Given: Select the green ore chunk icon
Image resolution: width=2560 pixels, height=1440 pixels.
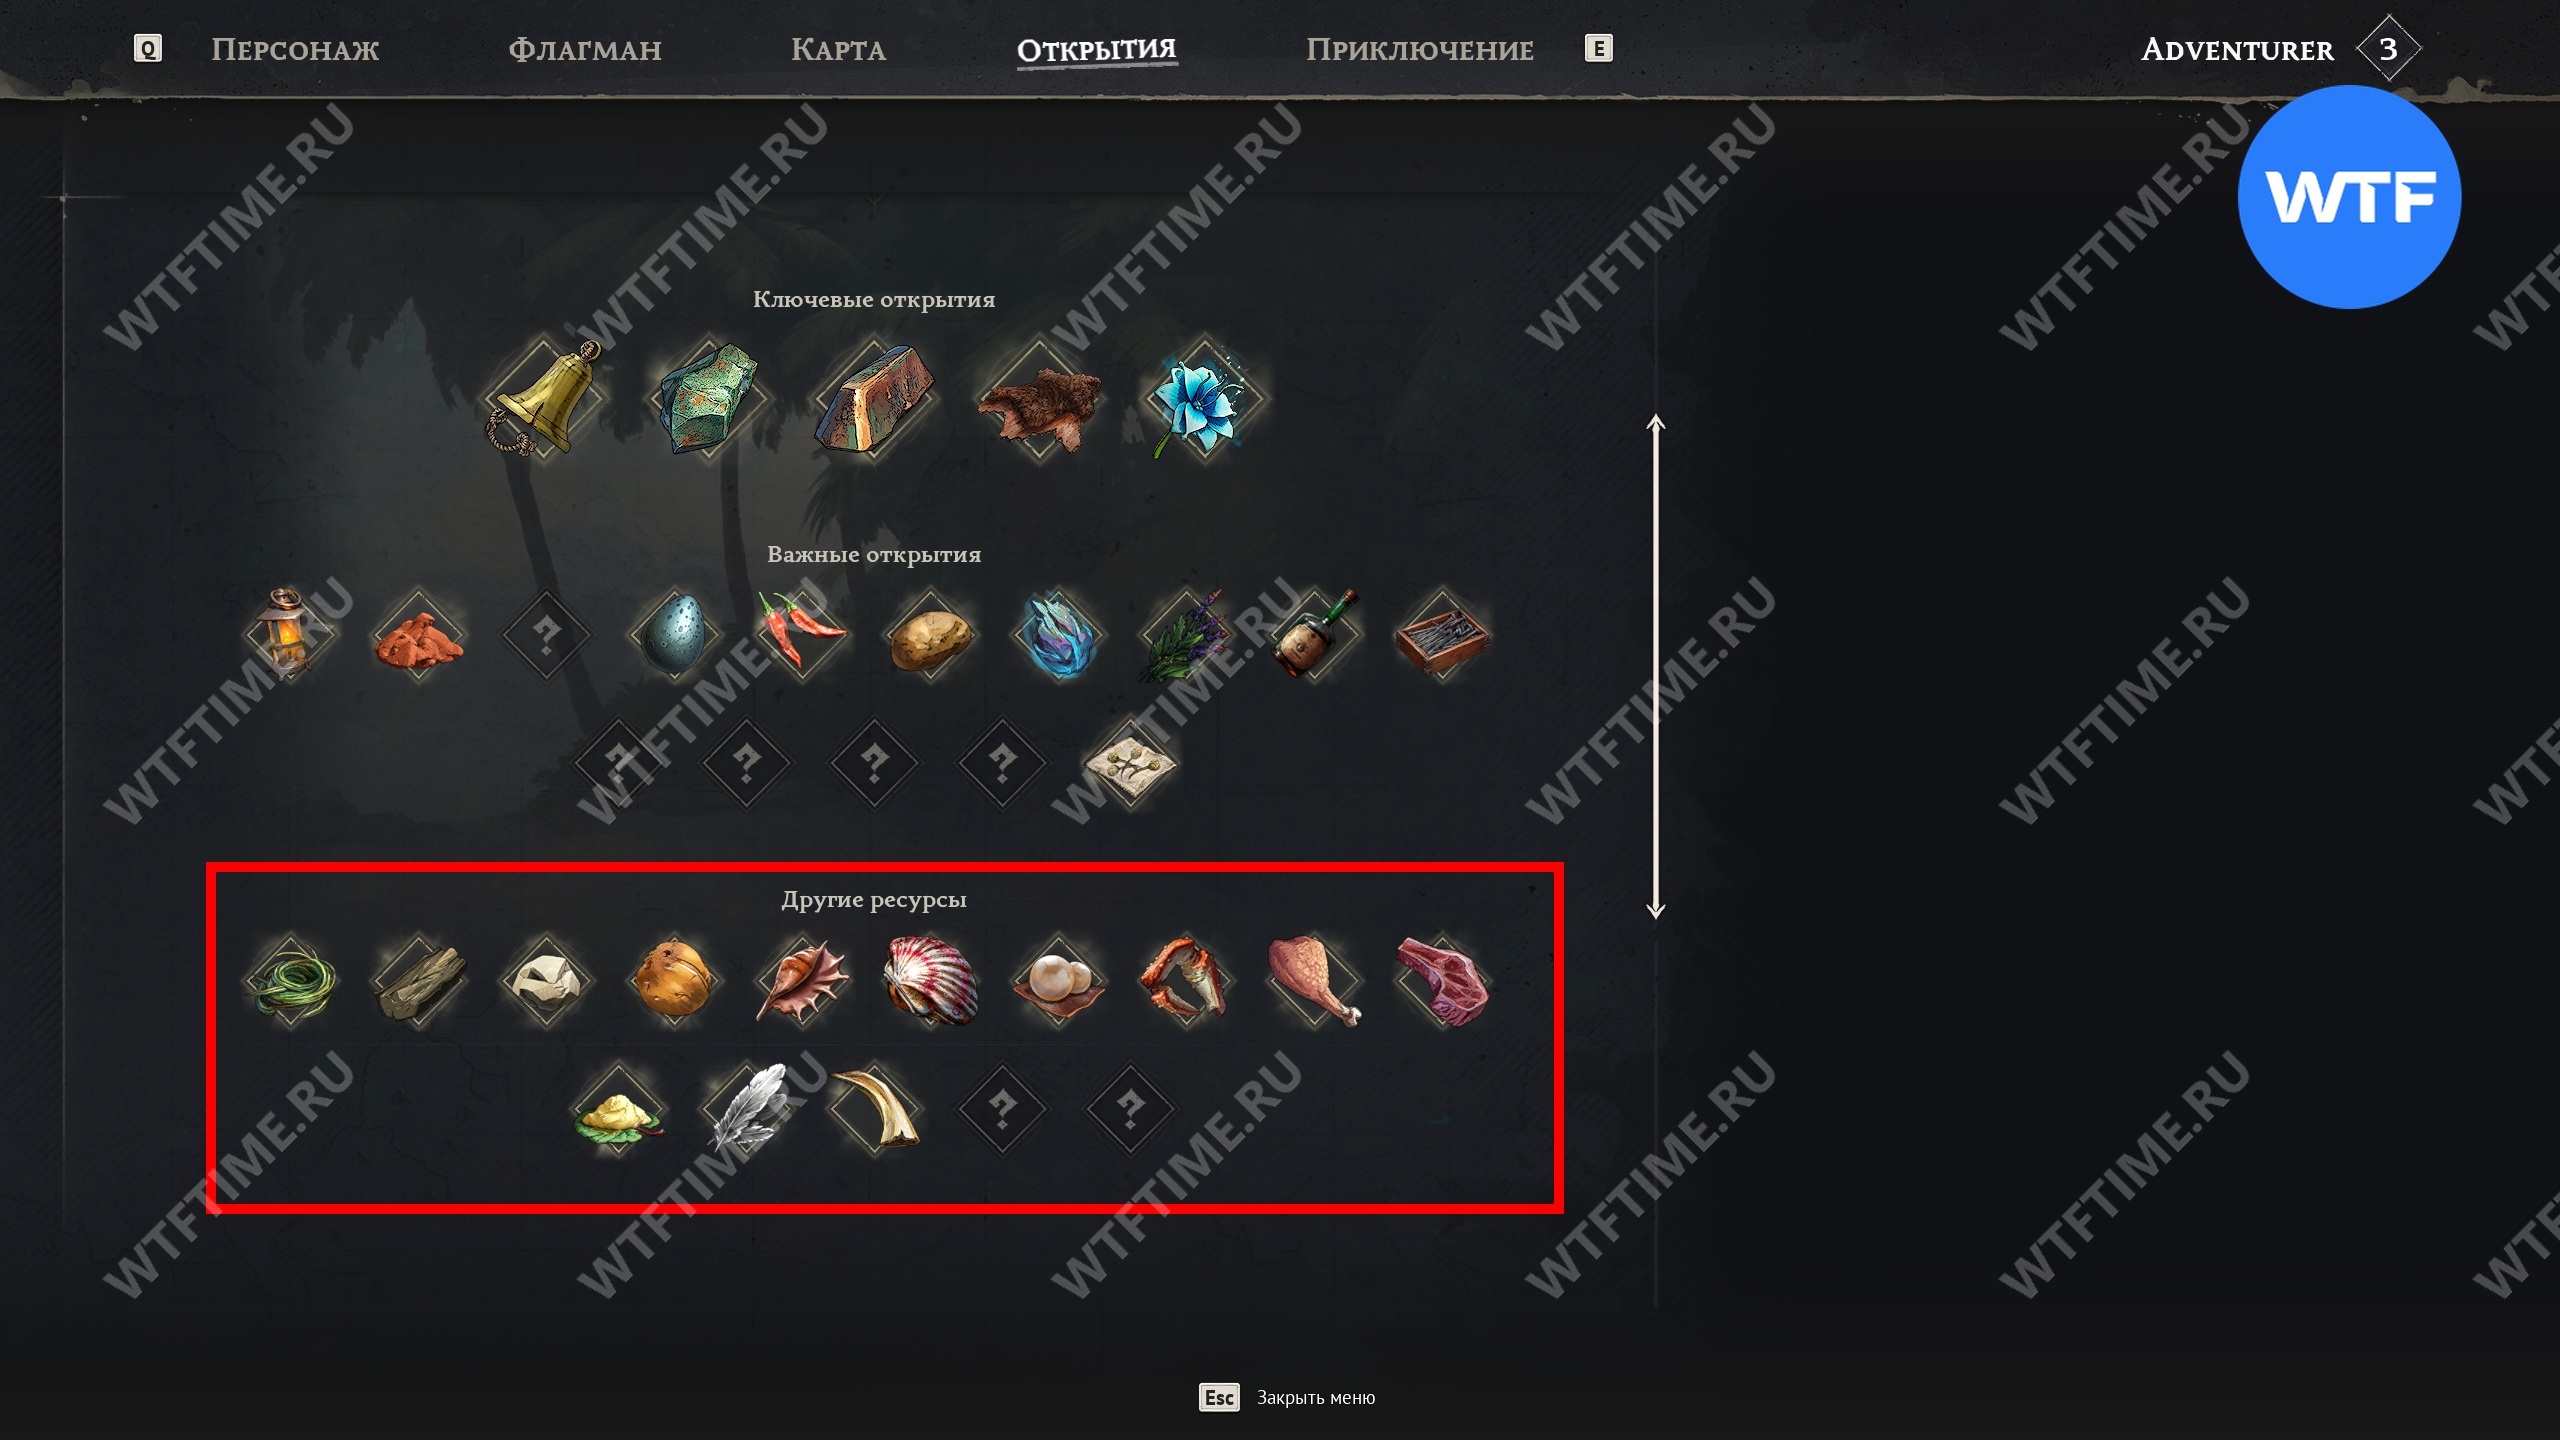Looking at the screenshot, I should (709, 397).
